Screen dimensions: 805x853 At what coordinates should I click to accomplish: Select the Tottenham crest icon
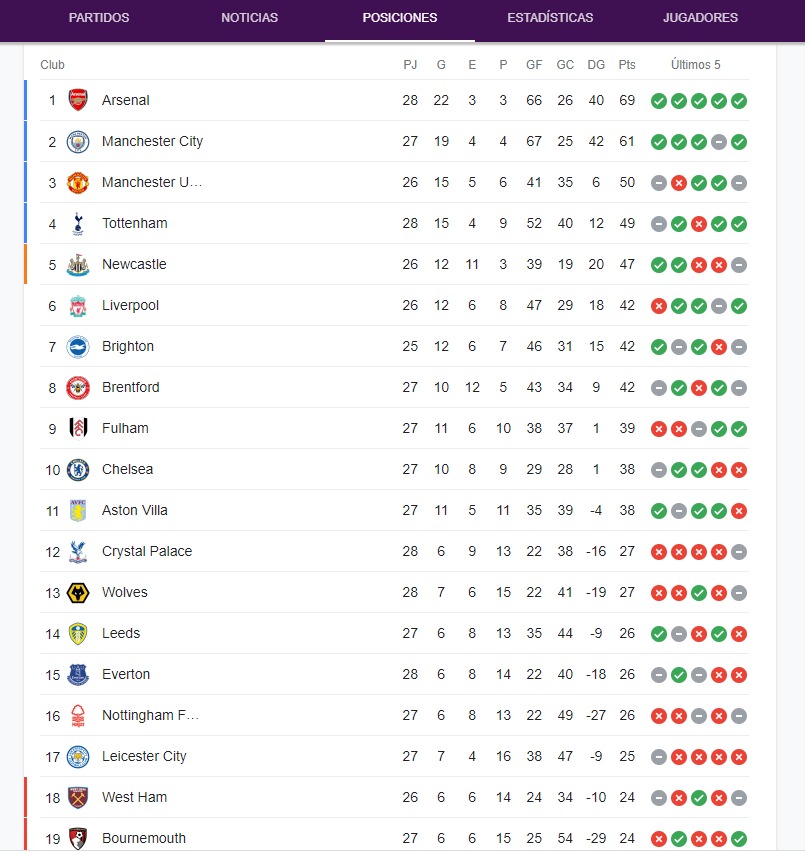pos(78,224)
